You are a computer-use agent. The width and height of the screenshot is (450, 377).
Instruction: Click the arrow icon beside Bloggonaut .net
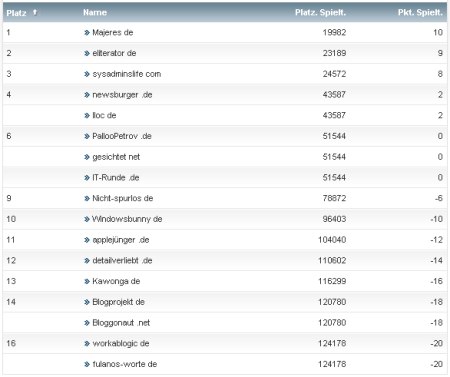tap(87, 323)
